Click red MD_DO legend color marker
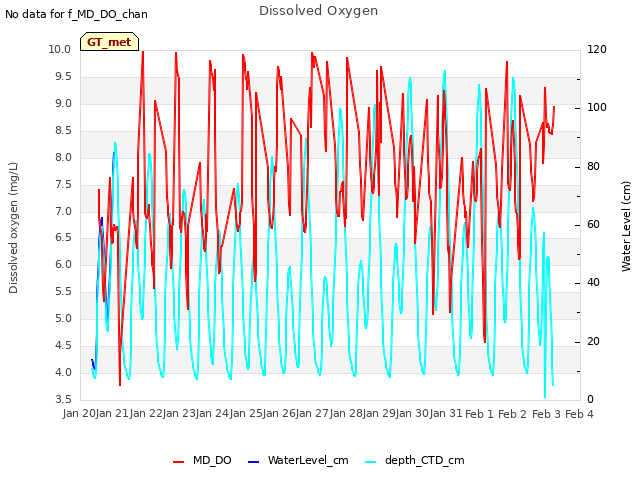This screenshot has width=640, height=480. (178, 462)
